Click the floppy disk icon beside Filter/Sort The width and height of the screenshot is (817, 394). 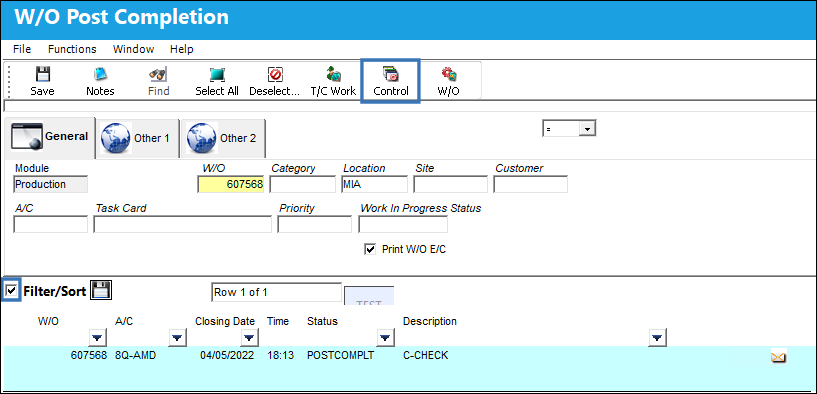coord(101,290)
